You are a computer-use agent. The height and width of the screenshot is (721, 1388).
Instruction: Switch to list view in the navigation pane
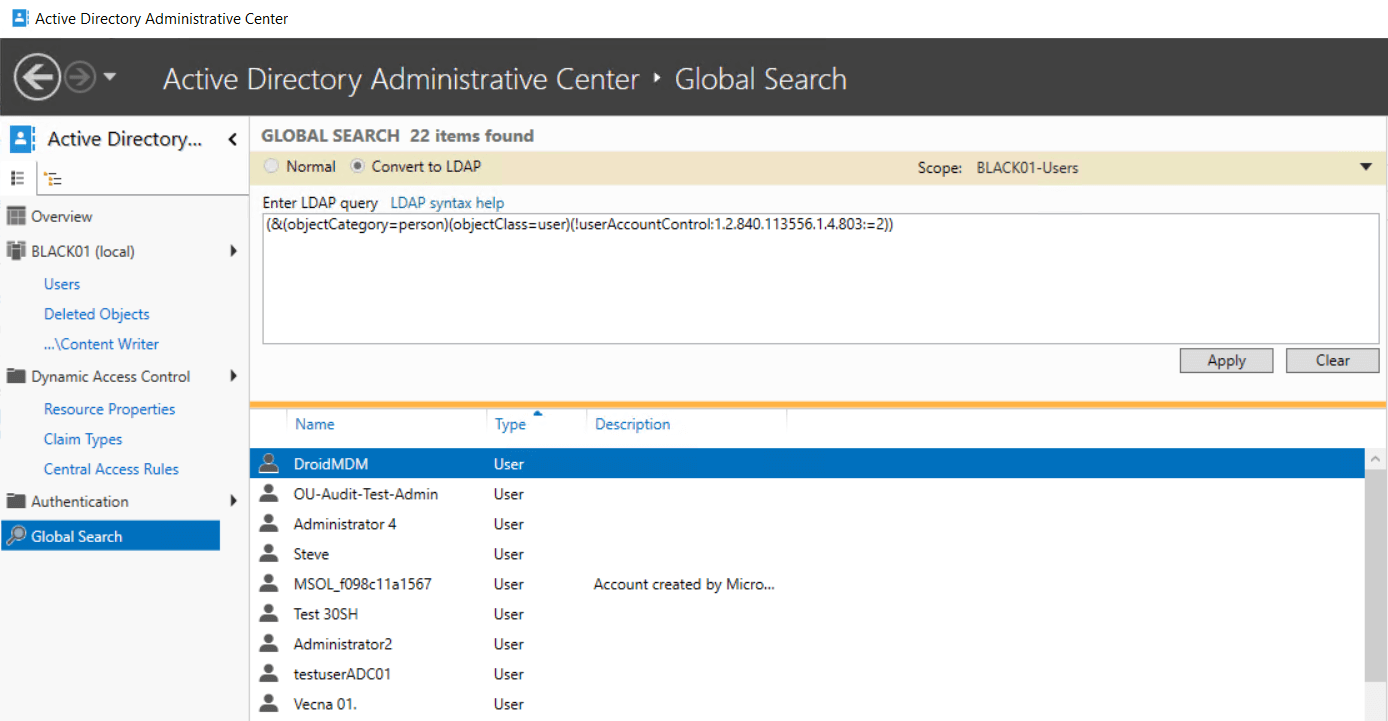(x=16, y=179)
